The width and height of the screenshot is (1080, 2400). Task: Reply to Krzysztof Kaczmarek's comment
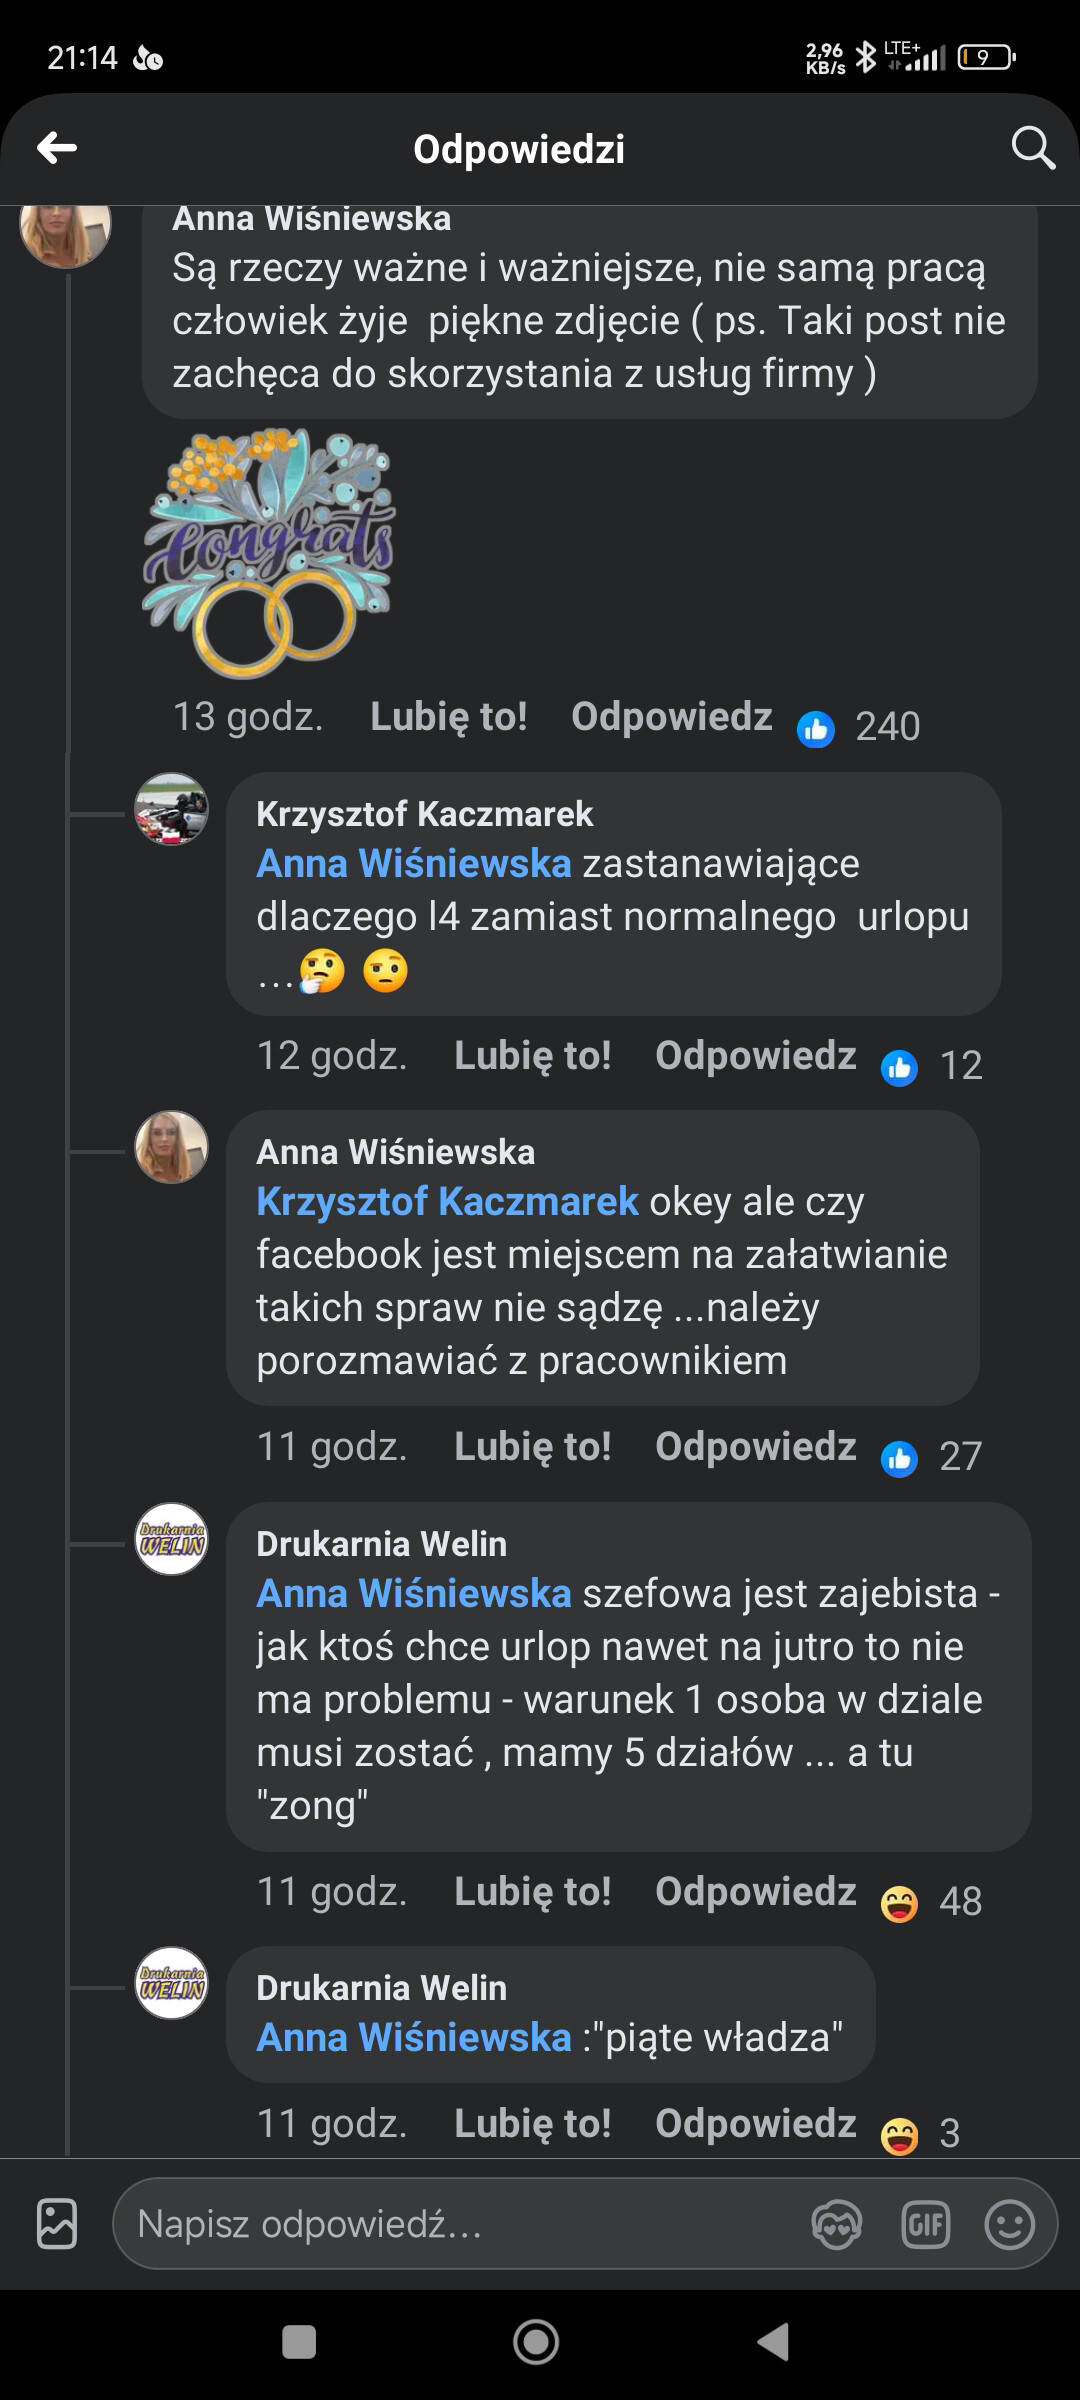[755, 1056]
